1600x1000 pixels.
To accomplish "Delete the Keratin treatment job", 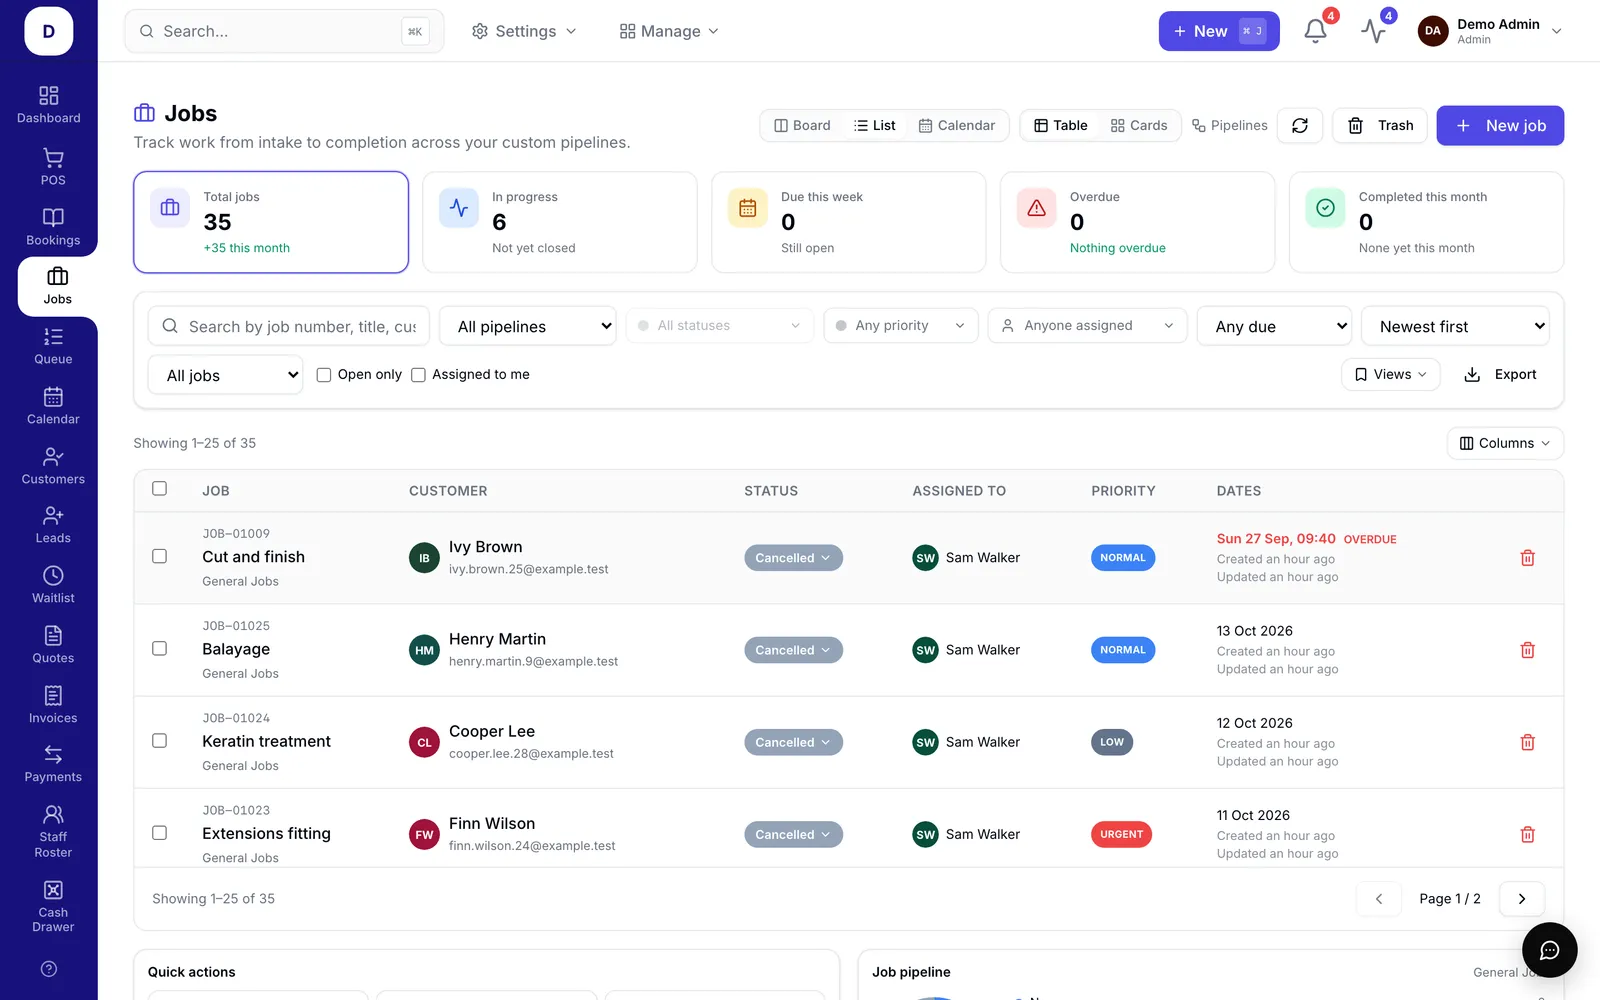I will (1527, 742).
